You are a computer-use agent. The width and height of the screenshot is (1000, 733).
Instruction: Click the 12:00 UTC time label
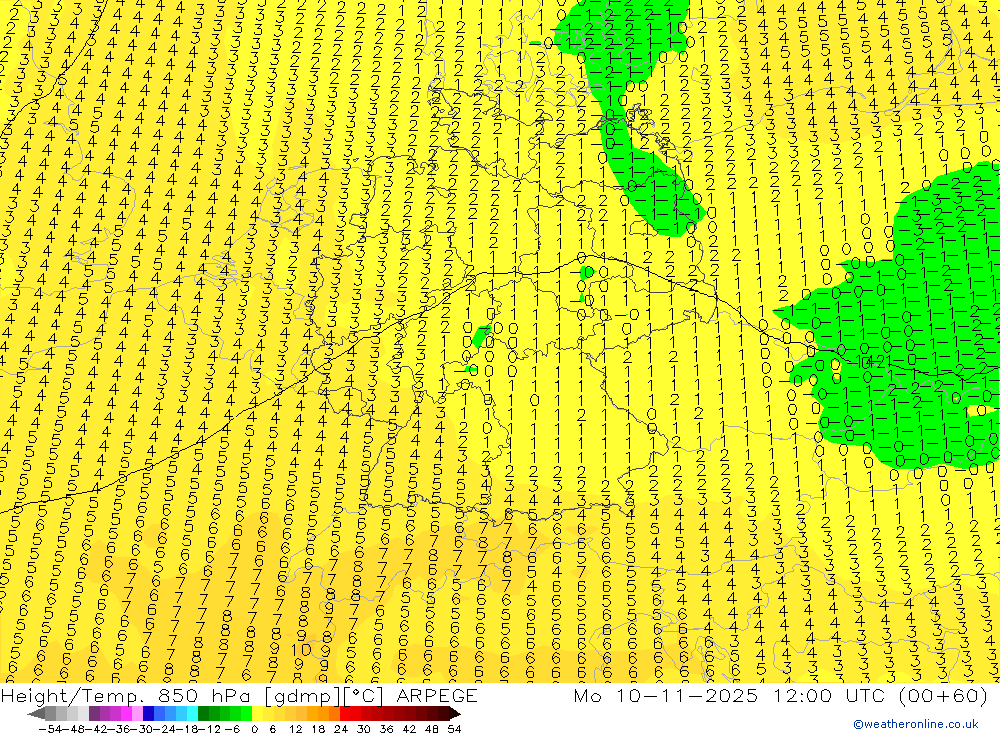point(832,695)
